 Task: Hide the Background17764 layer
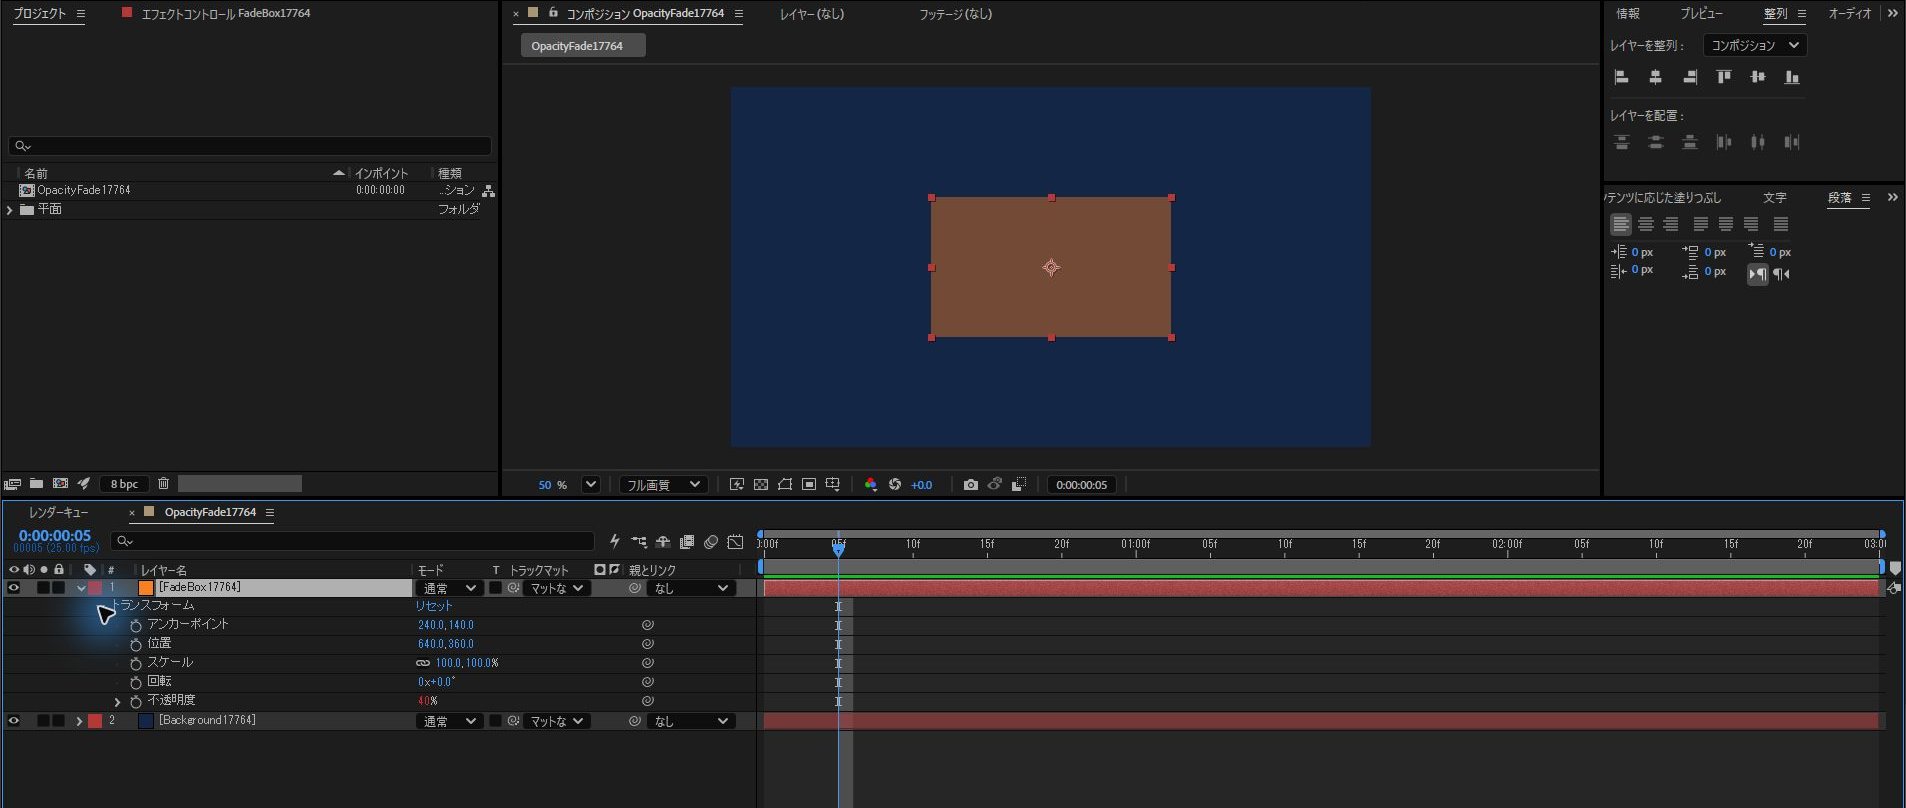tap(14, 721)
